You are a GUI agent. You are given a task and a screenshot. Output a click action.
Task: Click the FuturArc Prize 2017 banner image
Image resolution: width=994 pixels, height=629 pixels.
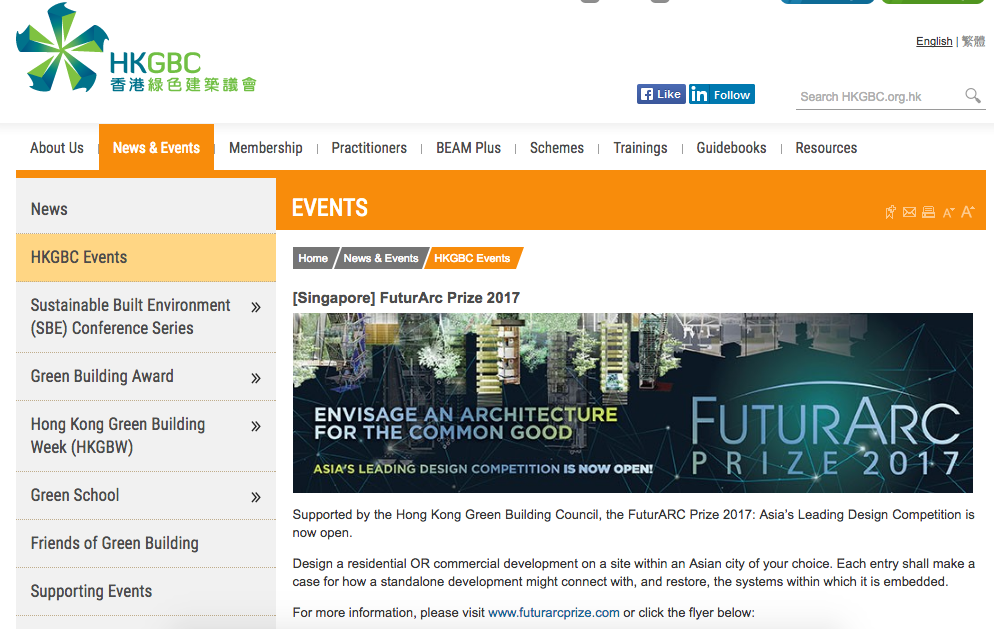[x=633, y=403]
